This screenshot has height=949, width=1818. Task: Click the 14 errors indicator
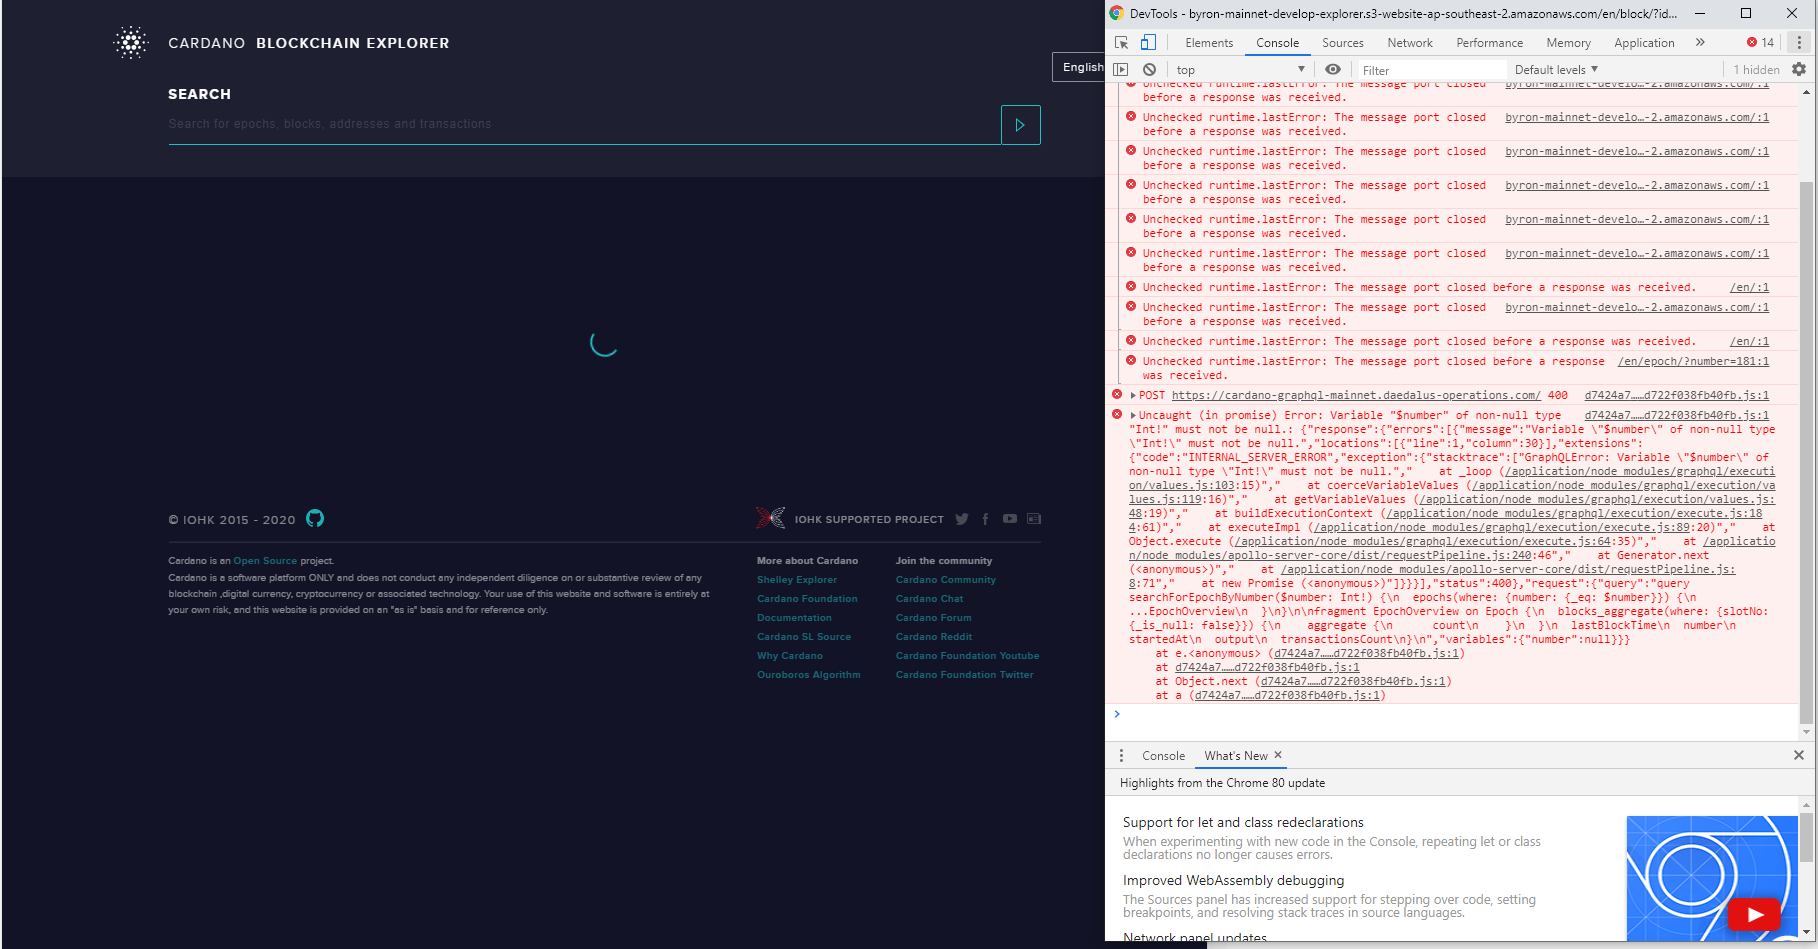point(1760,43)
